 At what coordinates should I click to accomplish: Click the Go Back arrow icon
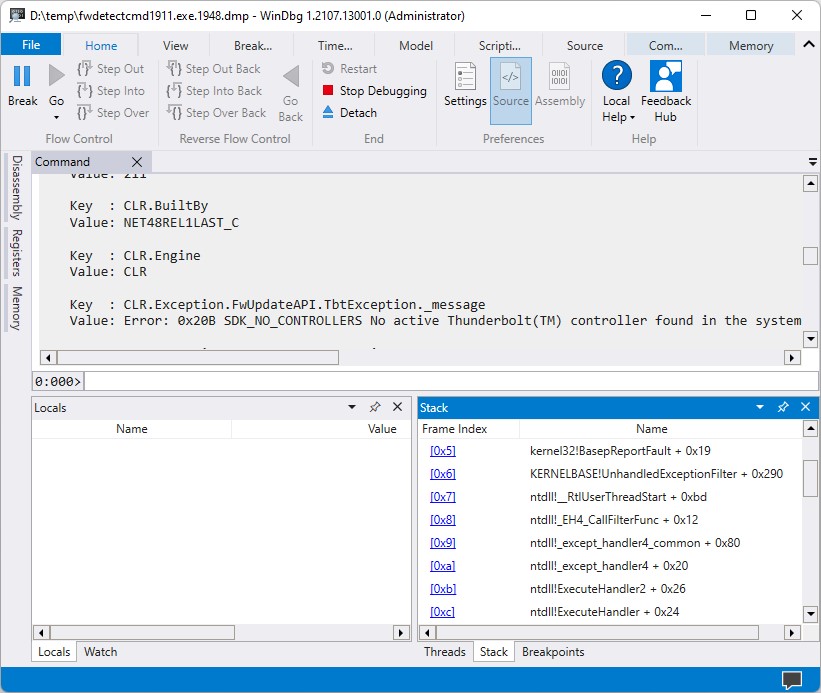coord(291,76)
